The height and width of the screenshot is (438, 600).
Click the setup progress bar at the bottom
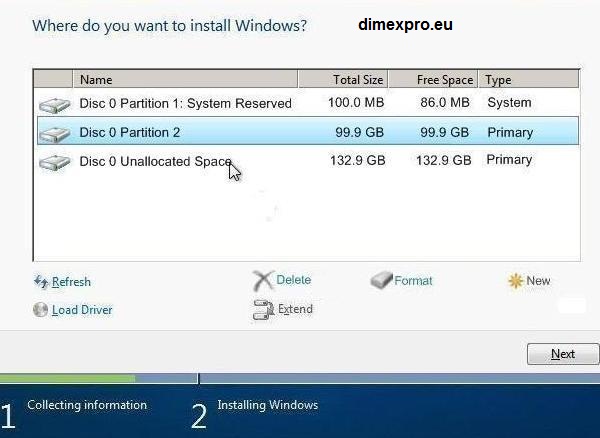(x=300, y=379)
